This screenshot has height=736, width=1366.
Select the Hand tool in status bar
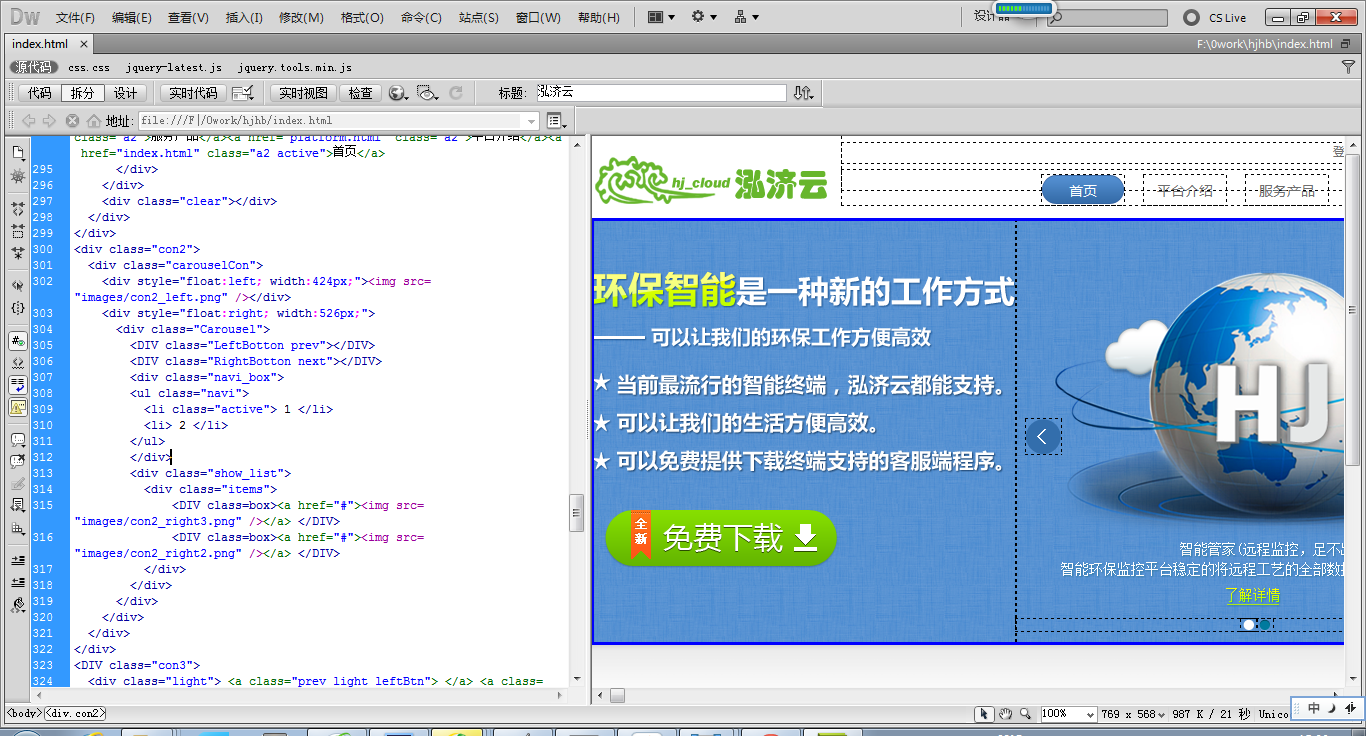1005,713
